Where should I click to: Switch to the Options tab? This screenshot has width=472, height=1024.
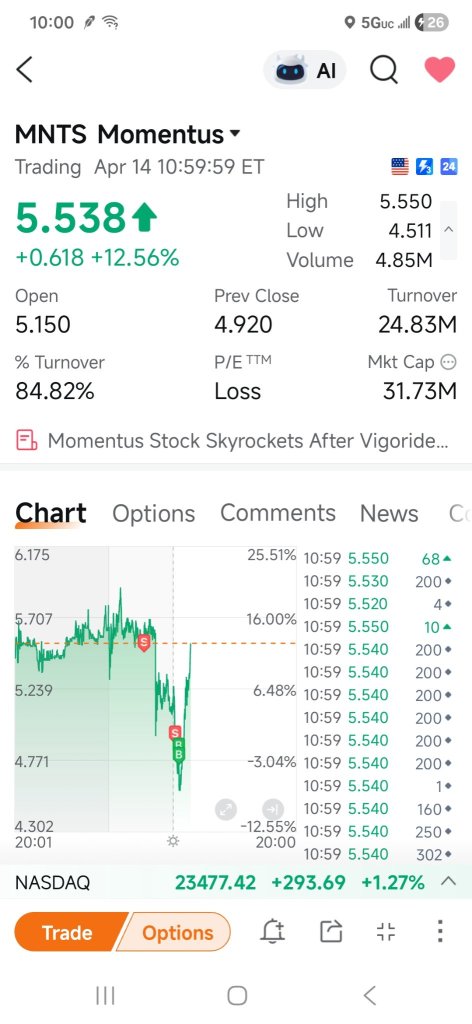point(153,513)
